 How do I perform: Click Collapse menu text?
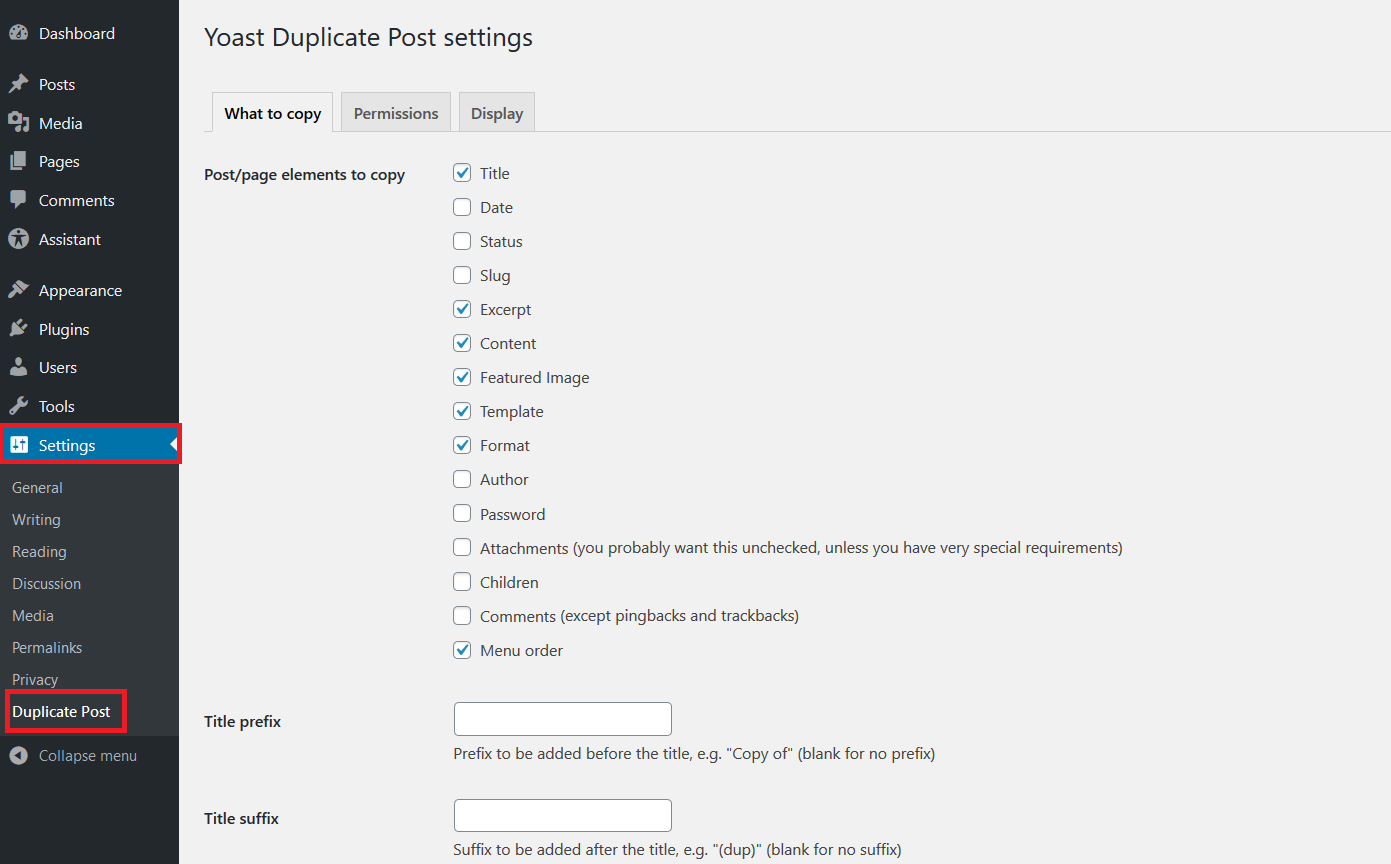(x=88, y=755)
